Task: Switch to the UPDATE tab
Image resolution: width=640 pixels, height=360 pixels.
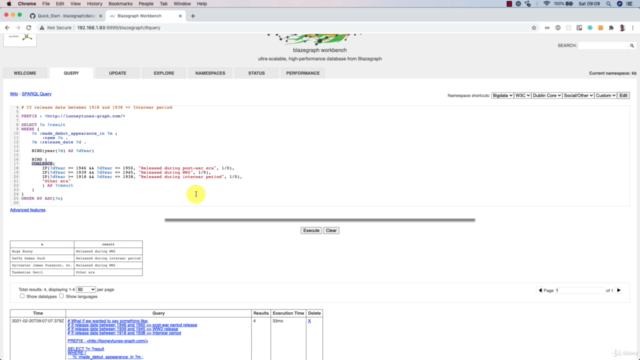Action: coord(118,73)
